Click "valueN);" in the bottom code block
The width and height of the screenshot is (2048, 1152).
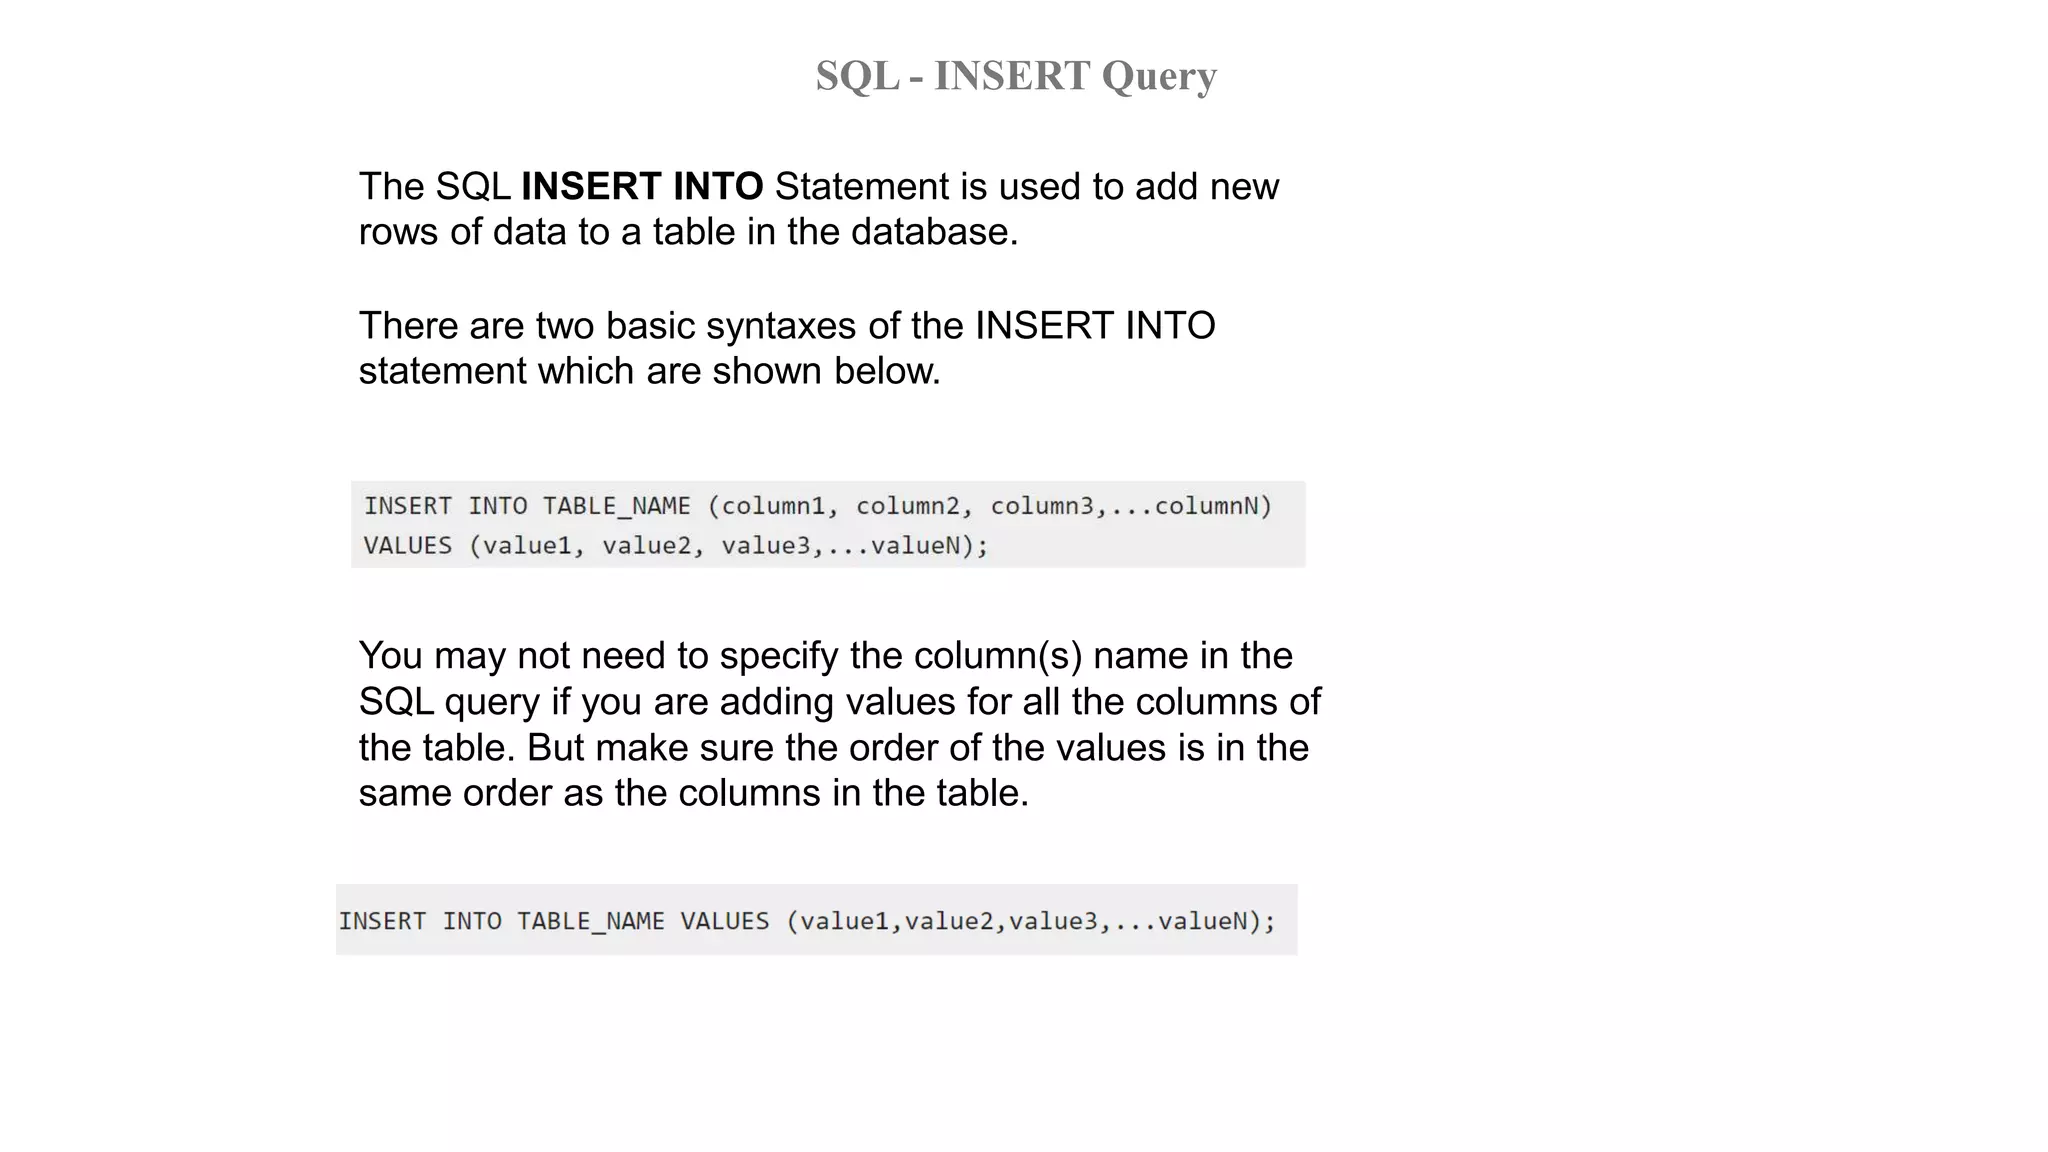click(x=1216, y=921)
